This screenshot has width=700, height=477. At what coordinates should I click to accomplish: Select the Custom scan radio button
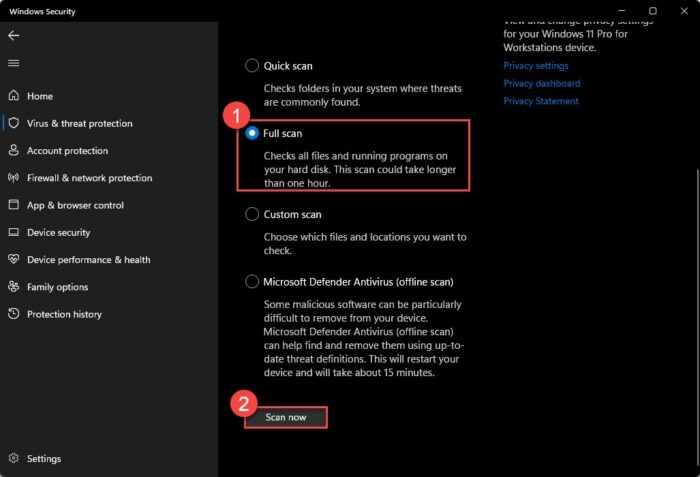coord(252,214)
